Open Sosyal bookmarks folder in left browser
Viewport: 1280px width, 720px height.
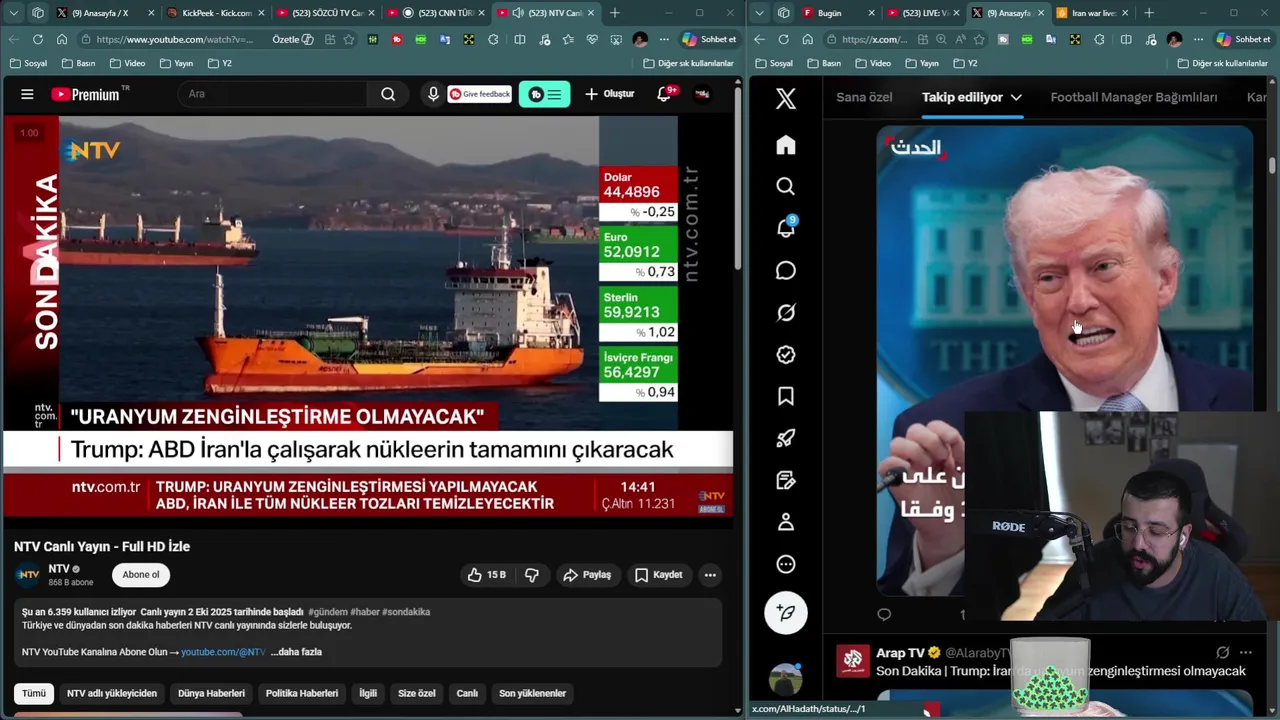pyautogui.click(x=28, y=63)
